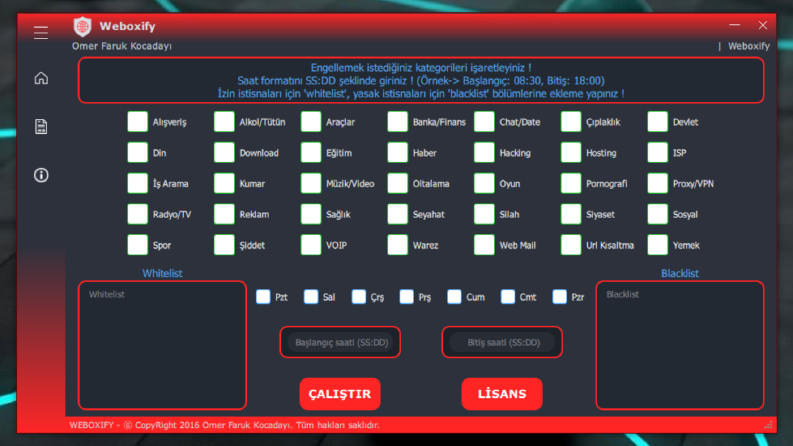Click the Omer Faruk Kocadayı name text
Screen dimensions: 793x446
click(122, 46)
